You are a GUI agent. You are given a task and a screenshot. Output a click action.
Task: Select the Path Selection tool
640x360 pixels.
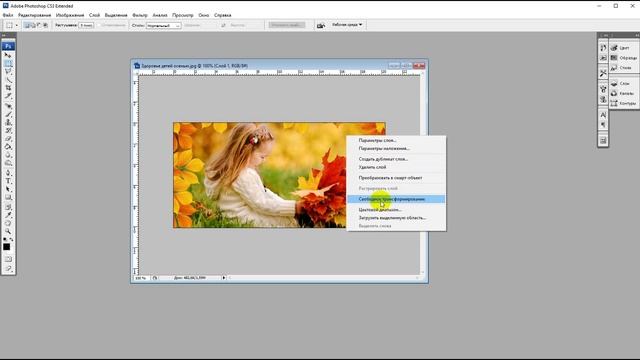(8, 189)
